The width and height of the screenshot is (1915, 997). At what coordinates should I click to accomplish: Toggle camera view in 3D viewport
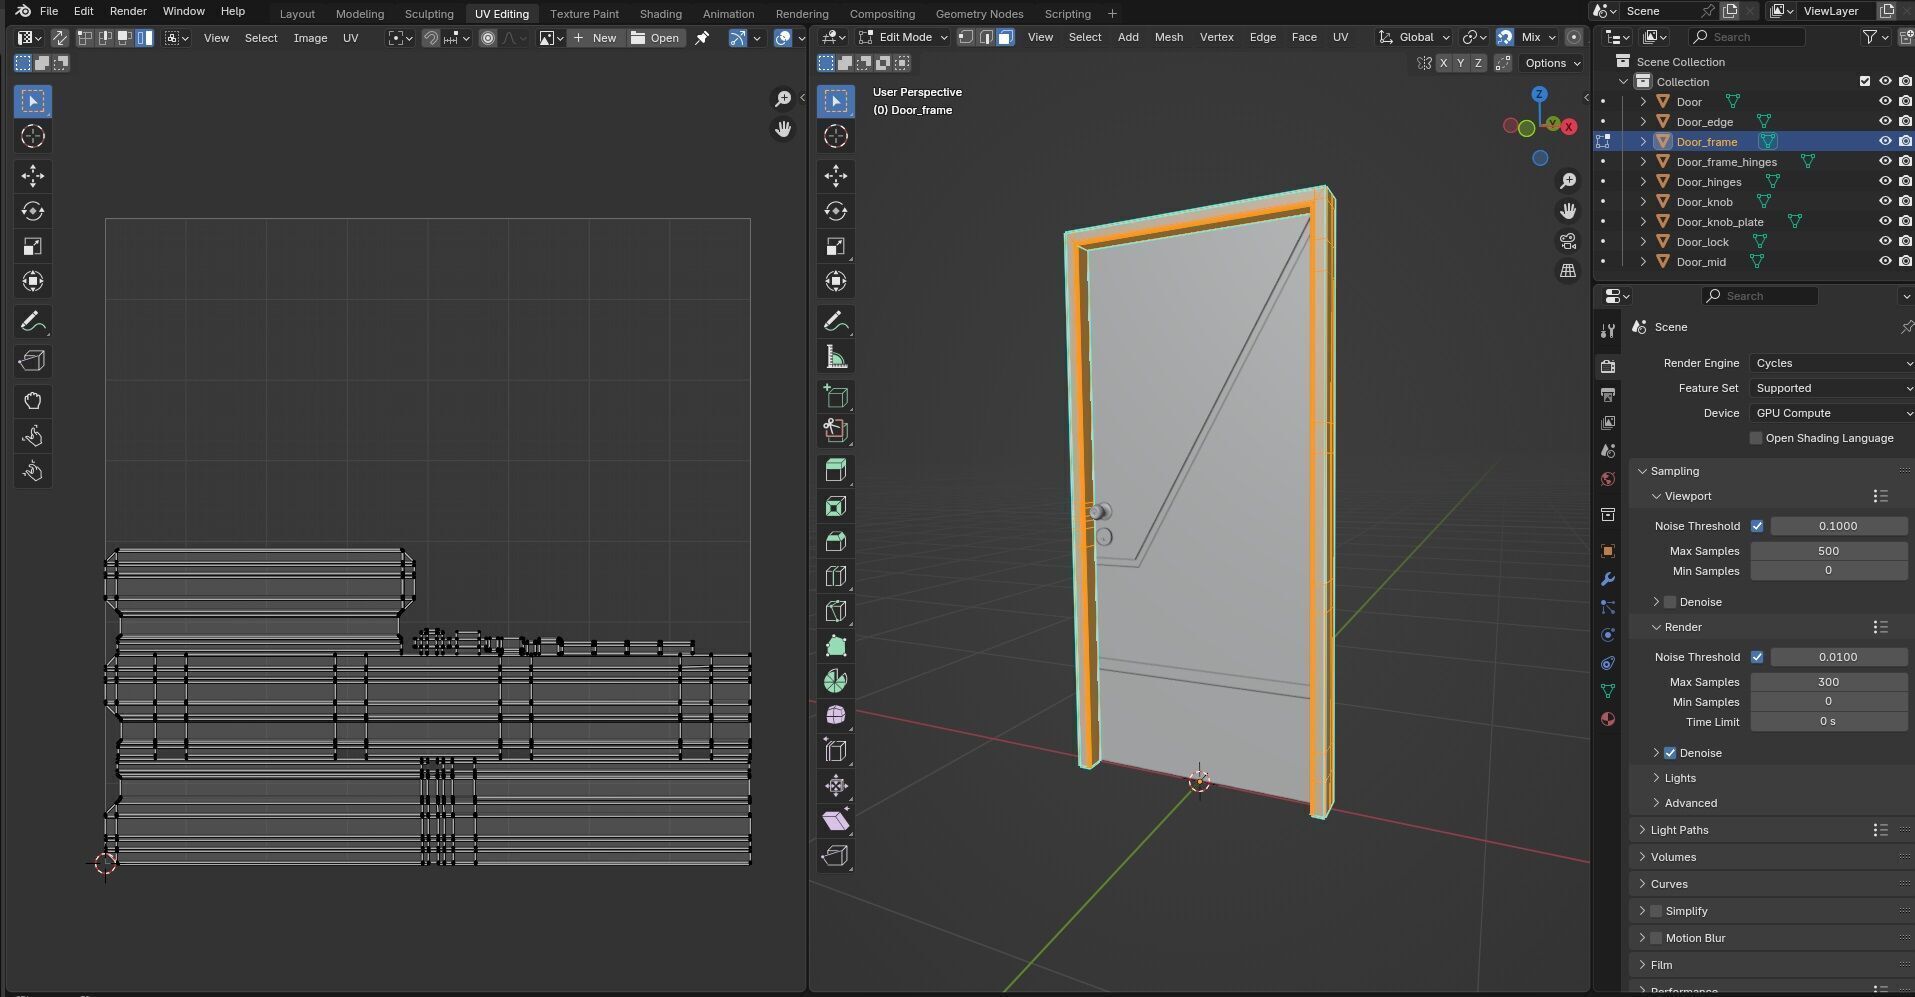click(1568, 241)
